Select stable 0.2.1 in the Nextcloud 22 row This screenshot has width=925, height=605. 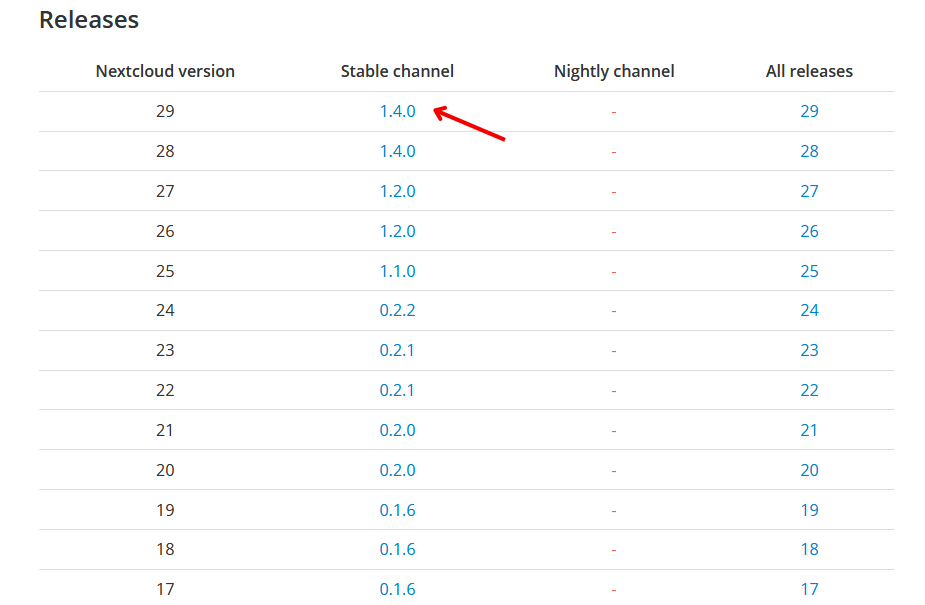[x=397, y=390]
